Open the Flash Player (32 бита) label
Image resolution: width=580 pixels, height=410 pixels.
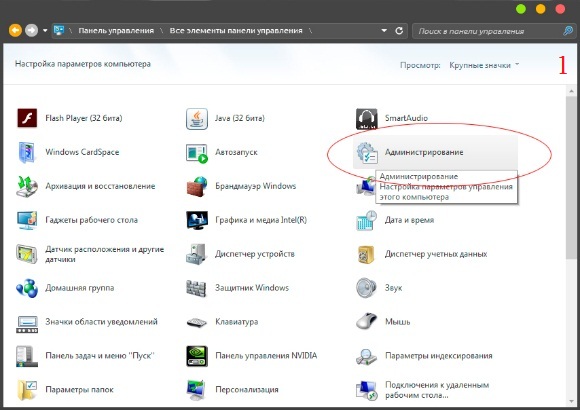tap(84, 118)
